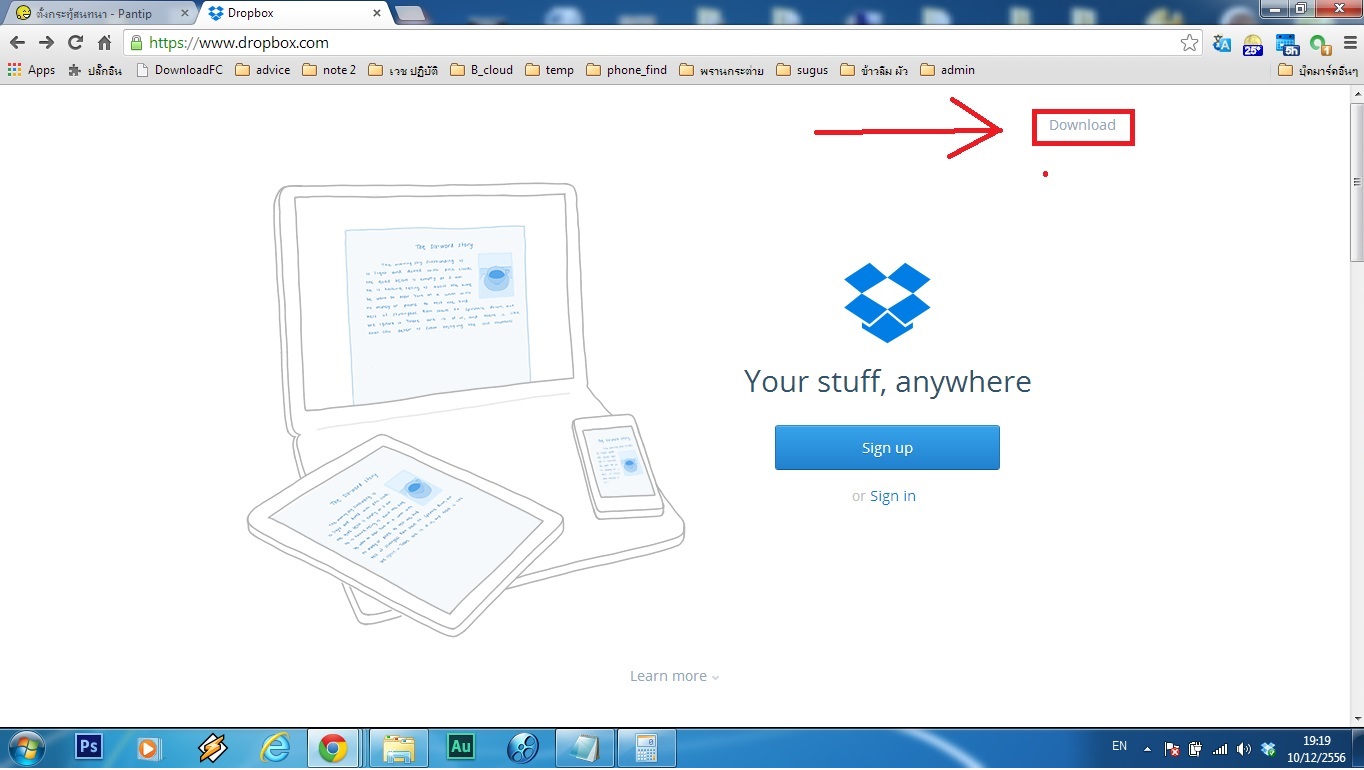1364x770 pixels.
Task: Open Windows Explorer folder in taskbar
Action: coord(399,747)
